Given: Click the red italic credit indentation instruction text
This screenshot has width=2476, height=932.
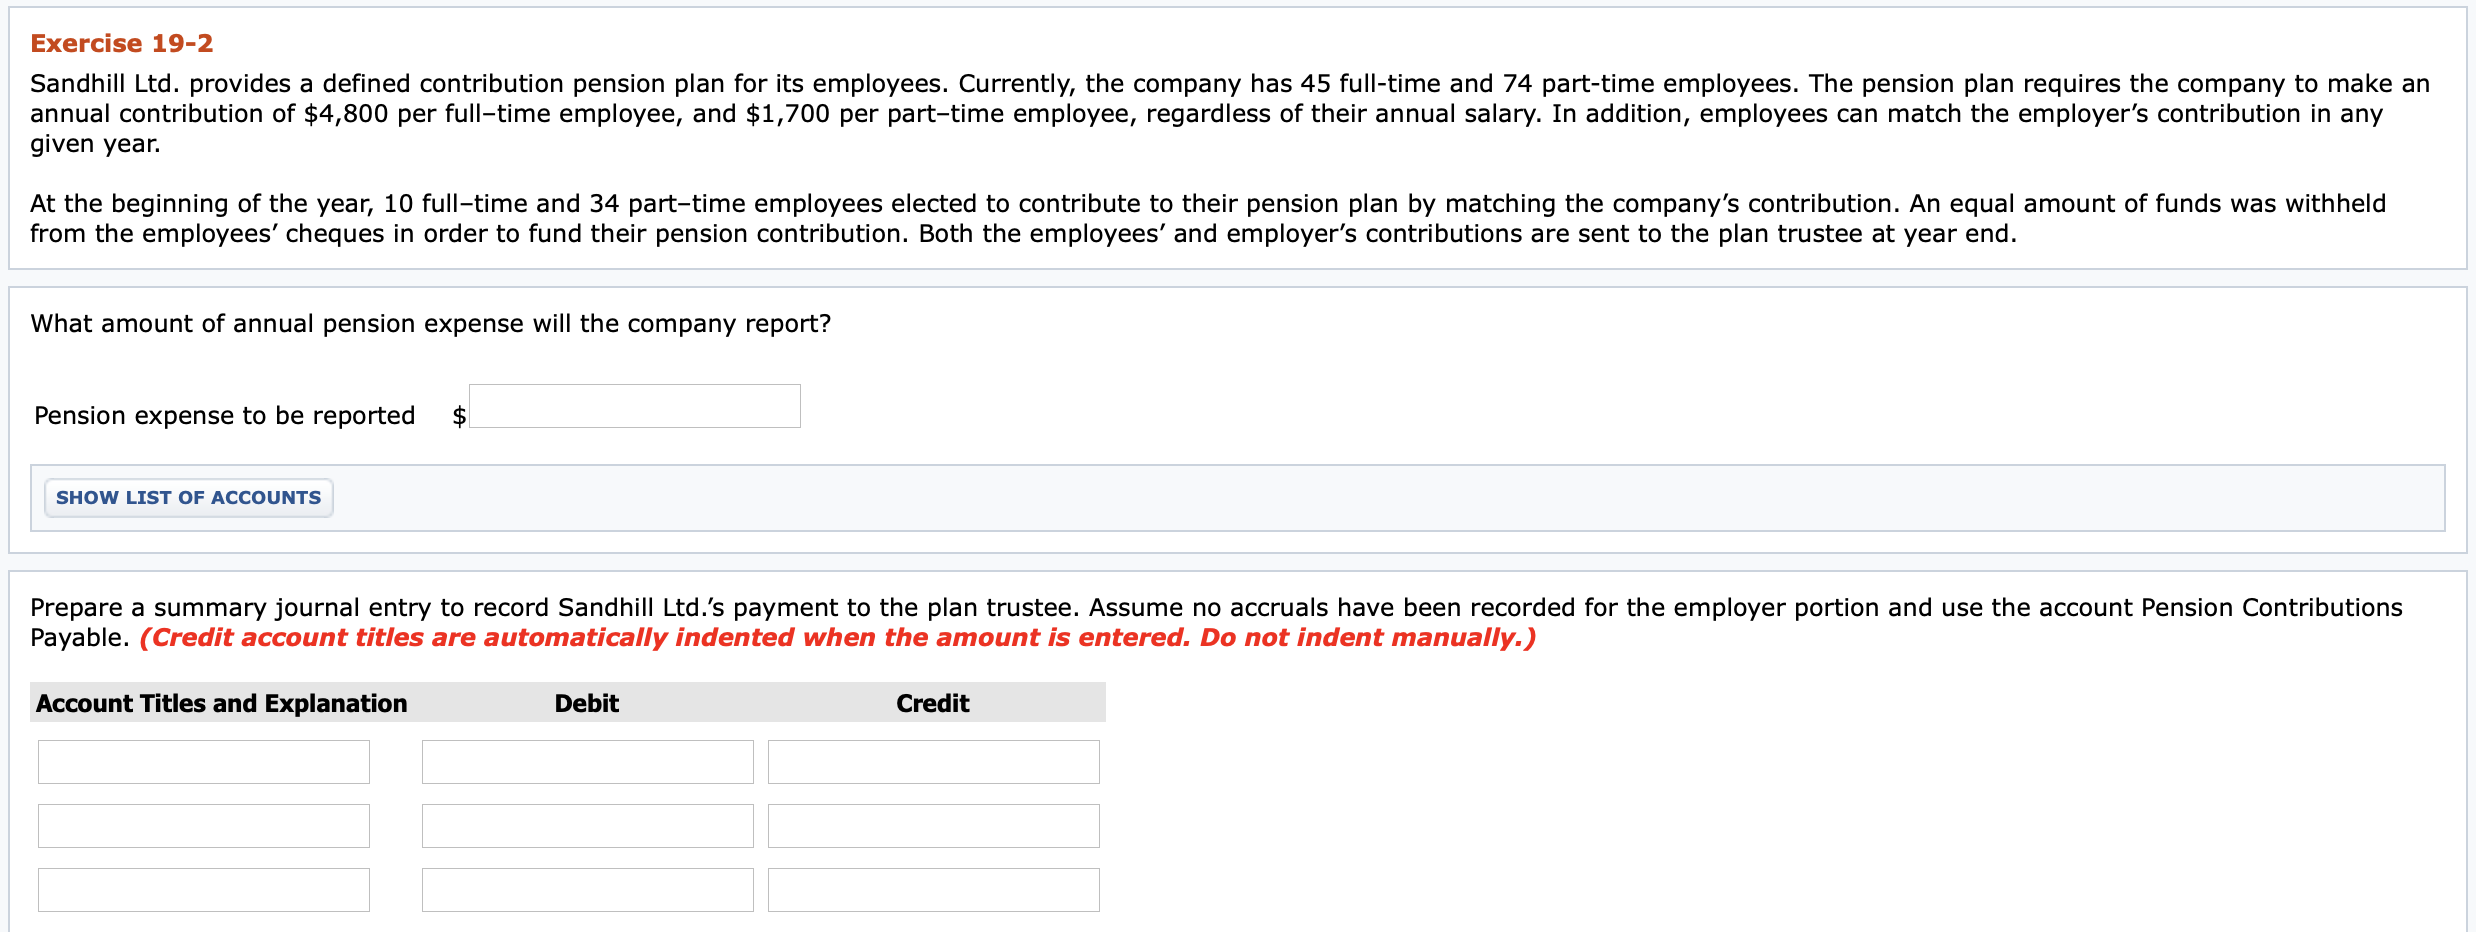Looking at the screenshot, I should pyautogui.click(x=839, y=637).
